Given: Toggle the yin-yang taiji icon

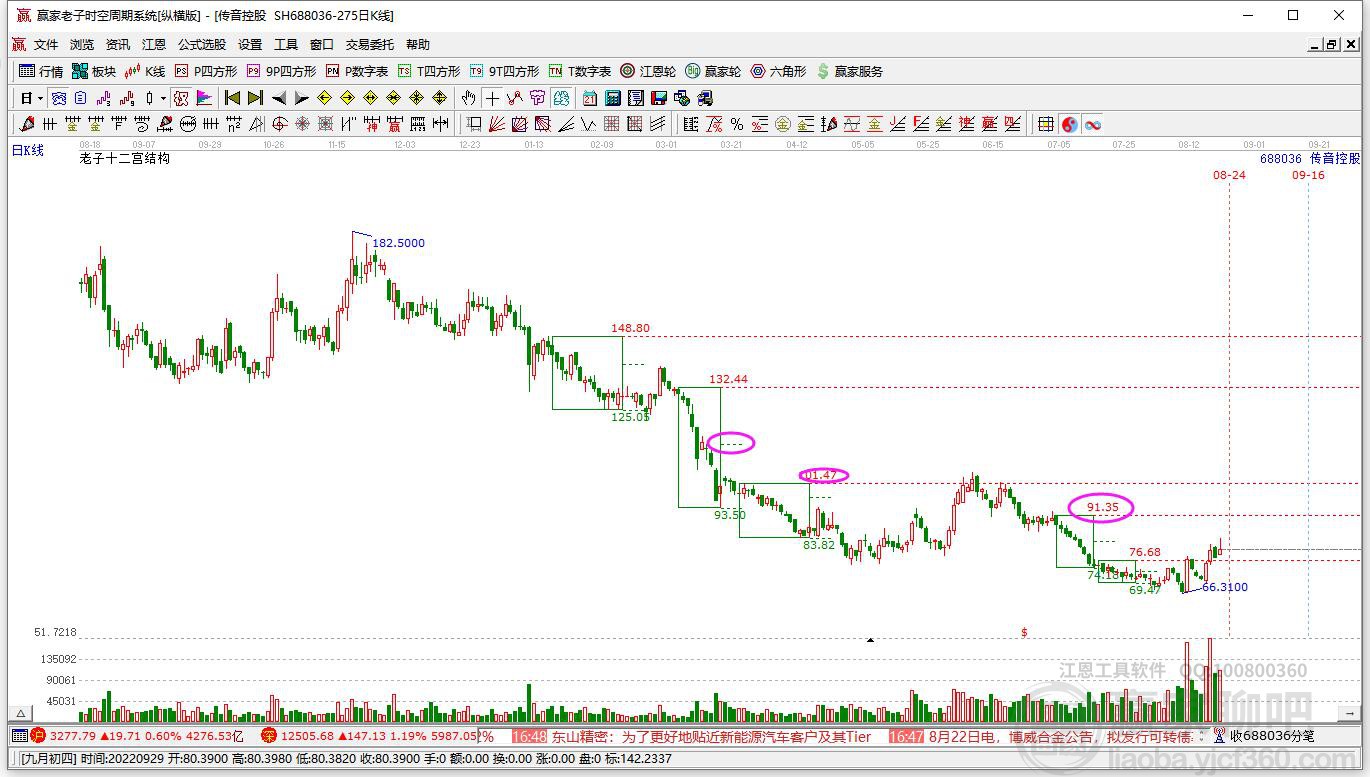Looking at the screenshot, I should click(1070, 124).
